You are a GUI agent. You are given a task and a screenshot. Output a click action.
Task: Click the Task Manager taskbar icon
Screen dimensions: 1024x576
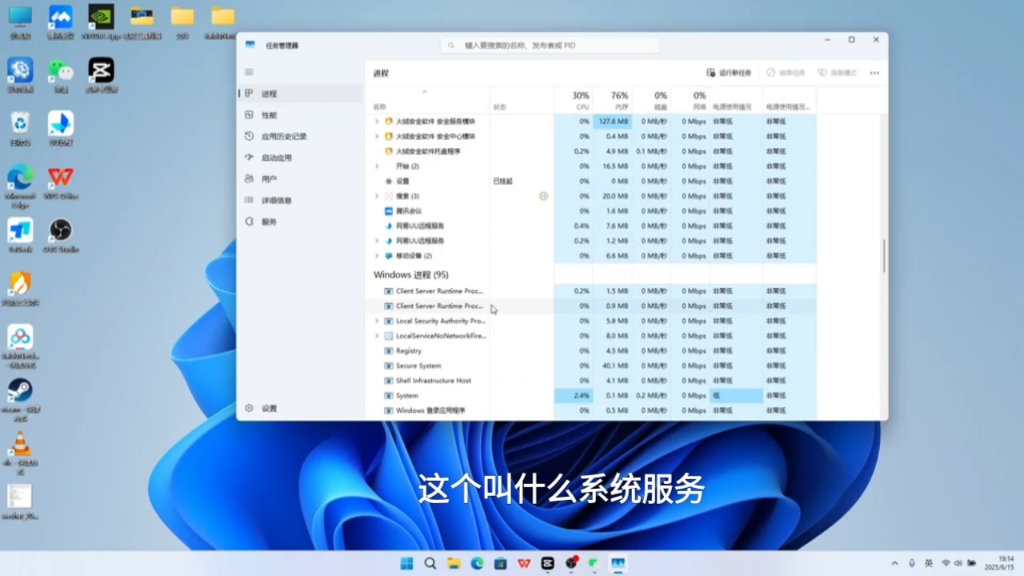618,564
